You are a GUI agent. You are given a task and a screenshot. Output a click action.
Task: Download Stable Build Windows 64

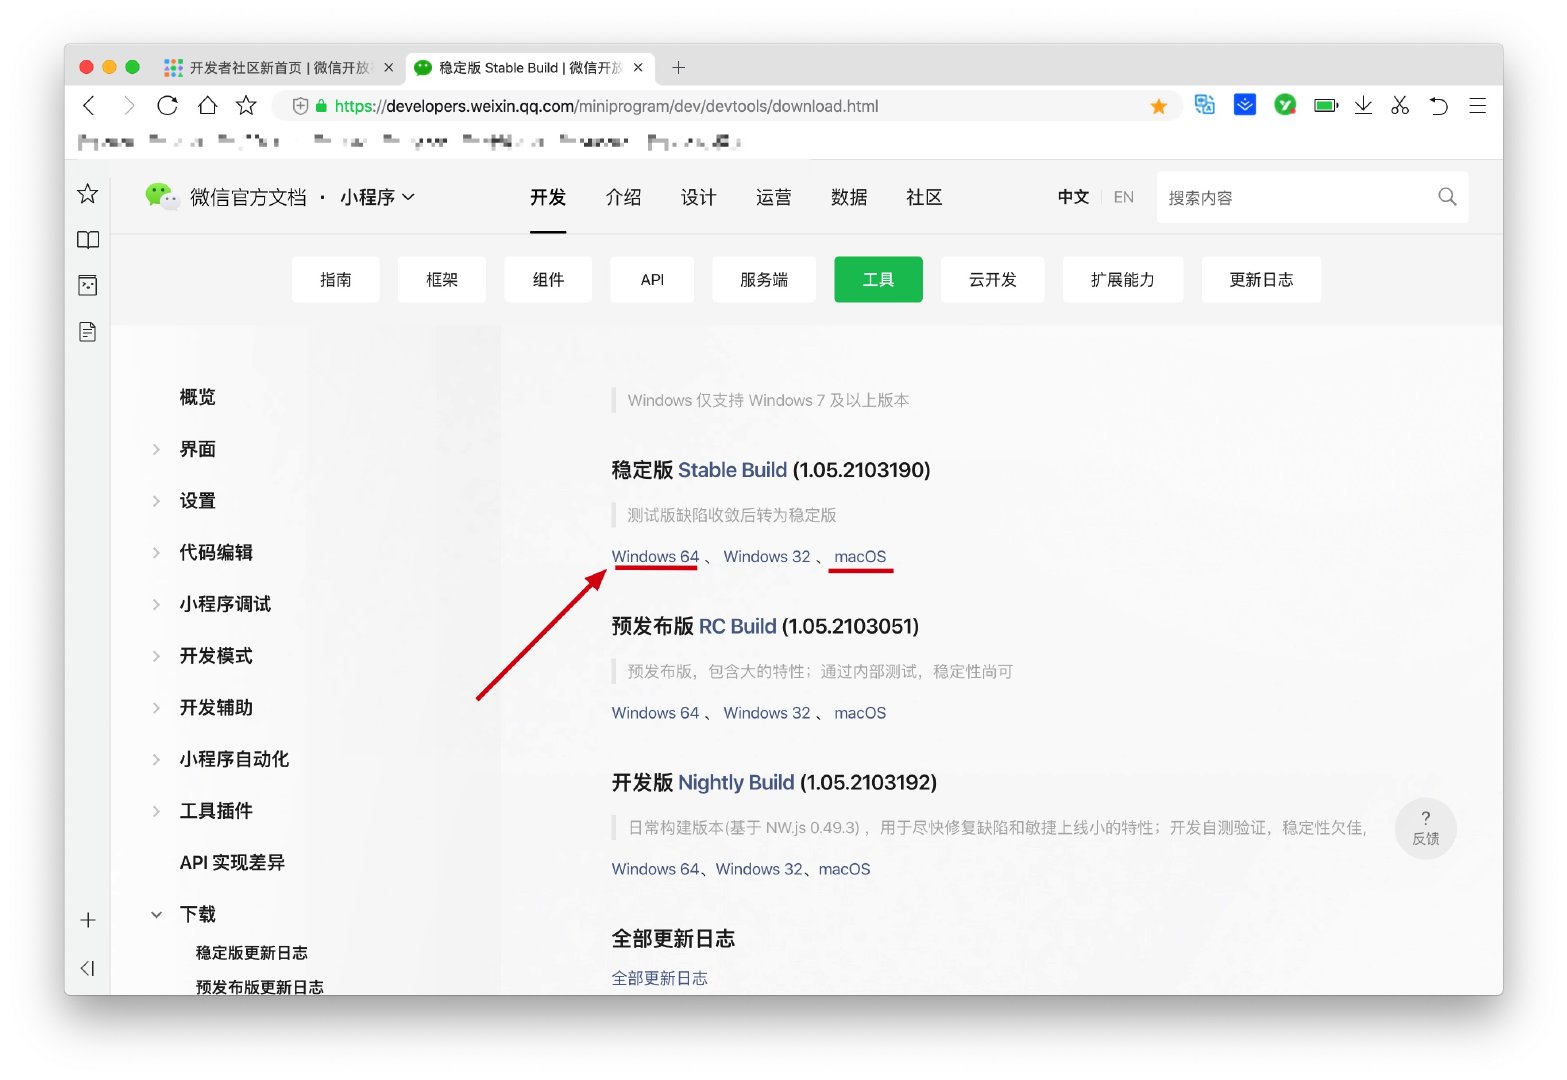point(655,557)
